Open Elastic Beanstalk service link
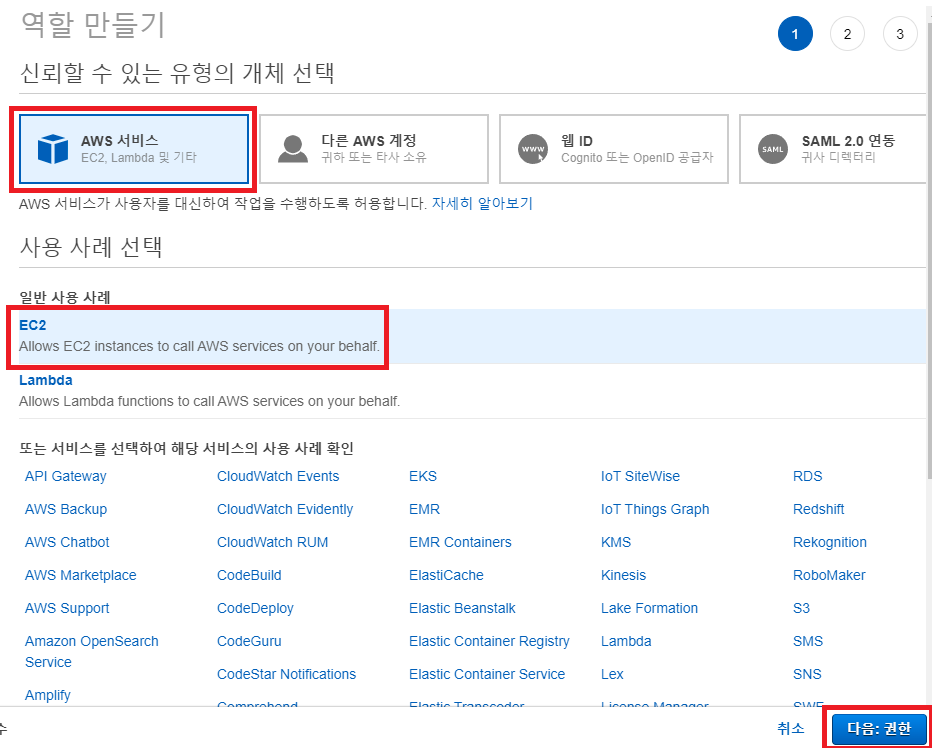Image resolution: width=932 pixels, height=748 pixels. point(462,608)
